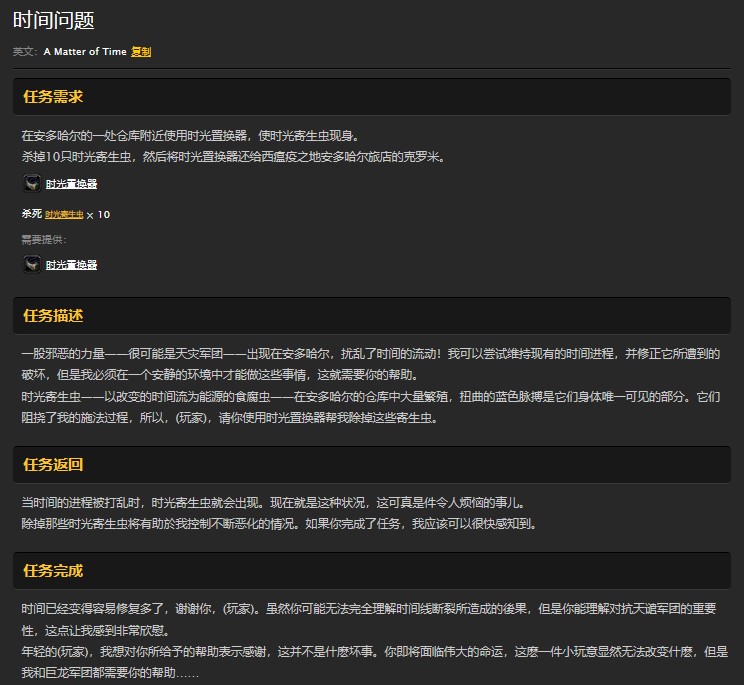The width and height of the screenshot is (744, 685).
Task: Open the 时光置换器 item link above 杀死
Action: (72, 184)
